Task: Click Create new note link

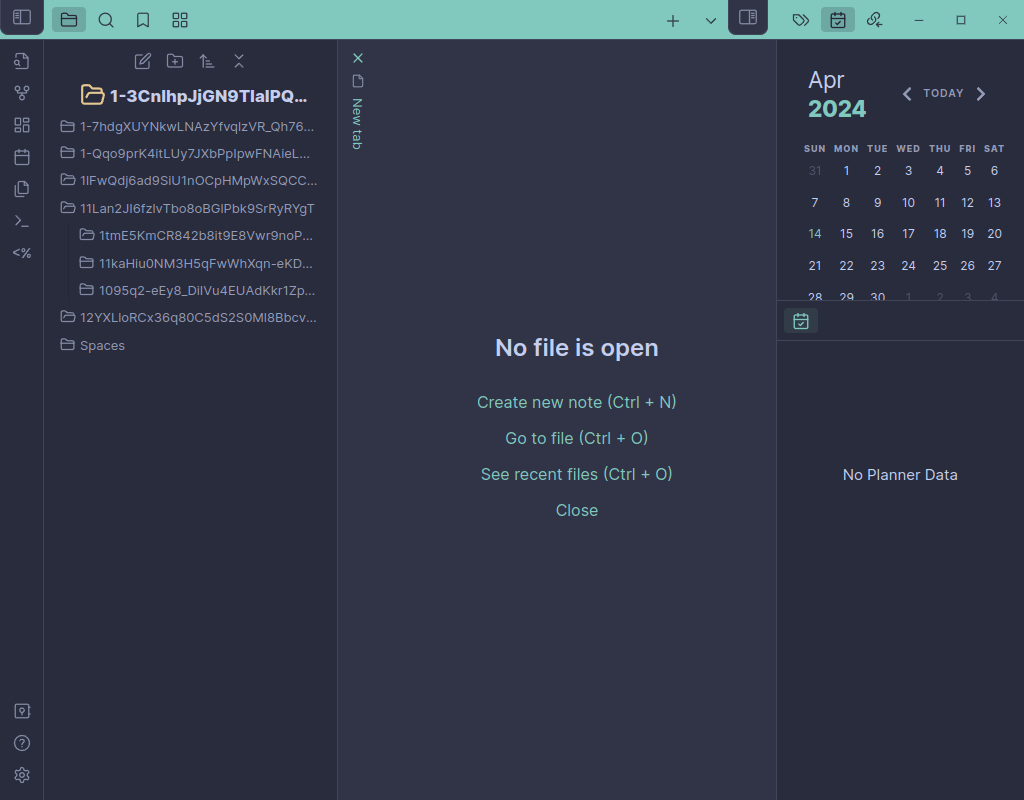Action: coord(576,402)
